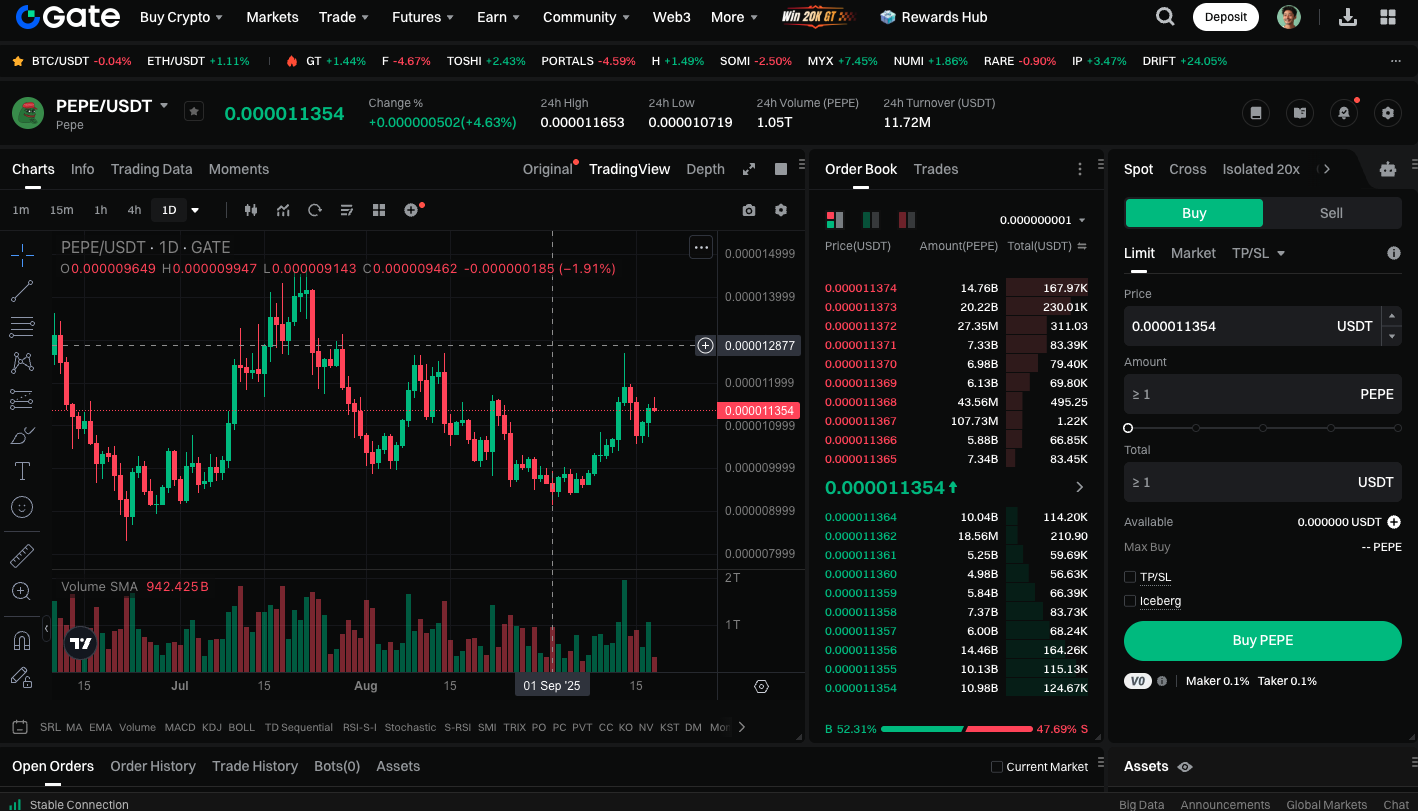Open order book precision dropdown 0.000000001
The width and height of the screenshot is (1418, 811).
tap(1043, 220)
